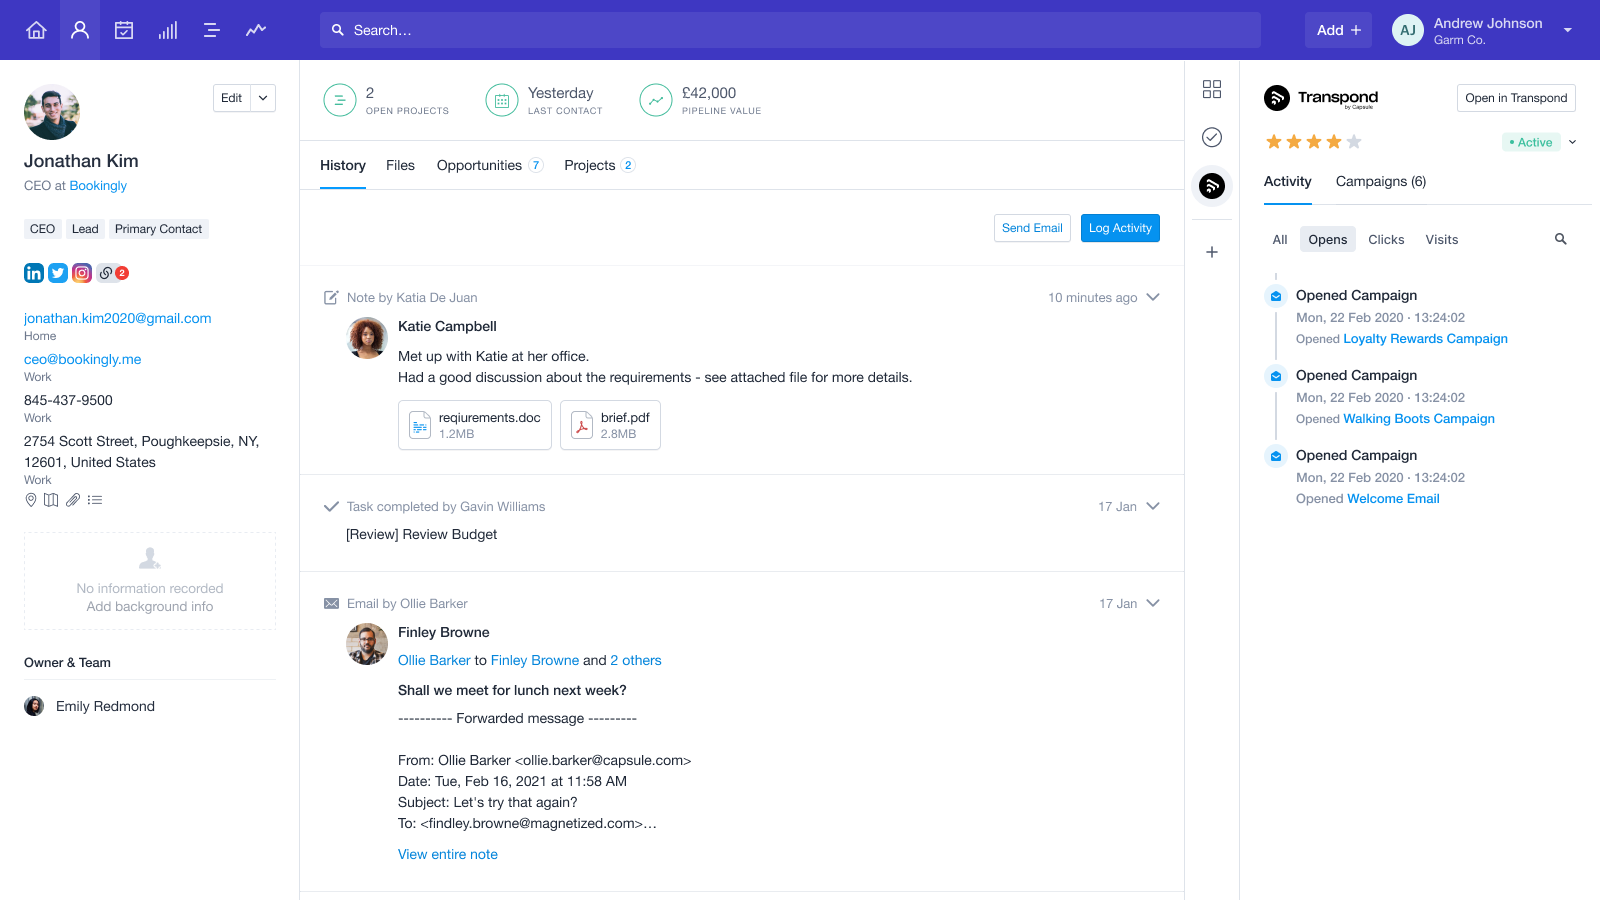Filter activity by Clicks
Screen dimensions: 1600x900
click(x=1386, y=239)
